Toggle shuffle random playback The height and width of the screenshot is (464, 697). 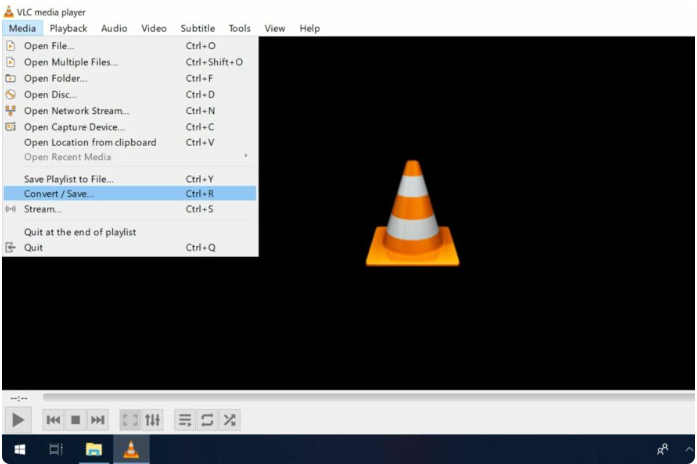(229, 420)
